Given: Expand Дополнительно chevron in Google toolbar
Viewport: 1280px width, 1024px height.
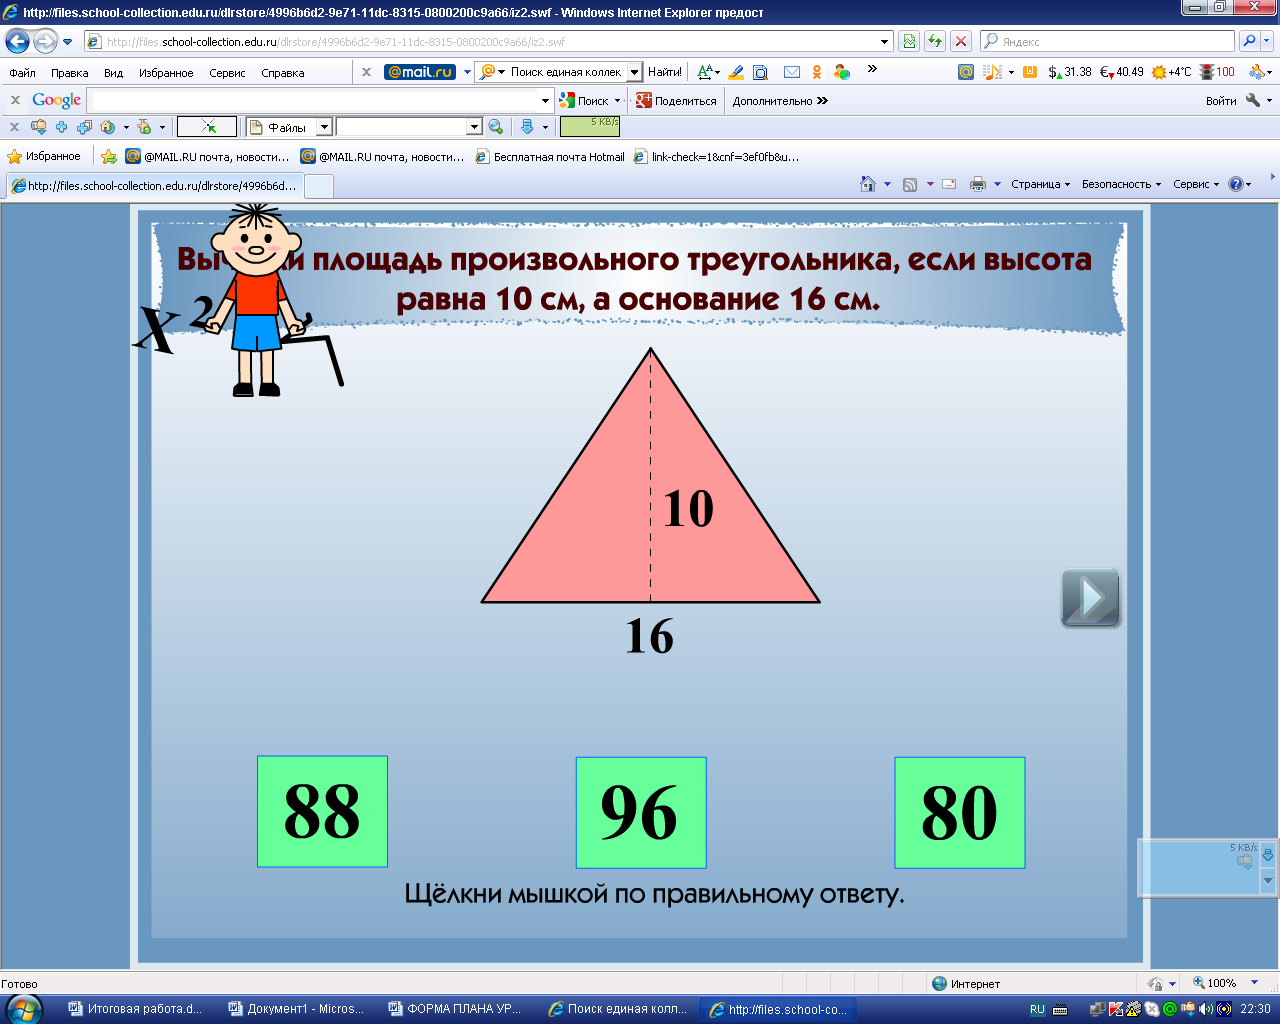Looking at the screenshot, I should [x=823, y=100].
